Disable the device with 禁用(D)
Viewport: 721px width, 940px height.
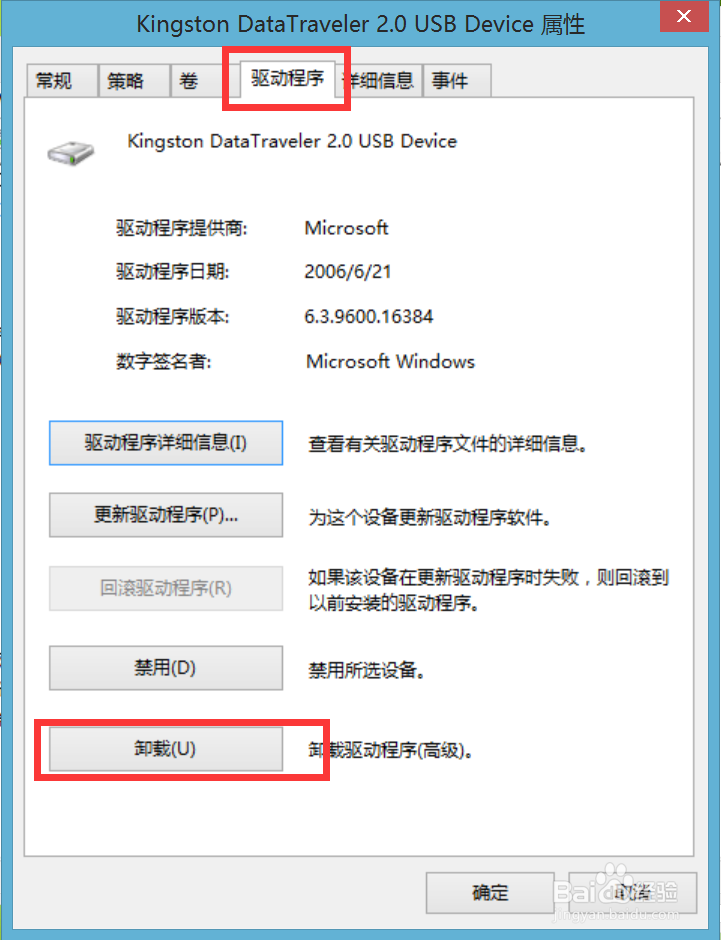[165, 668]
